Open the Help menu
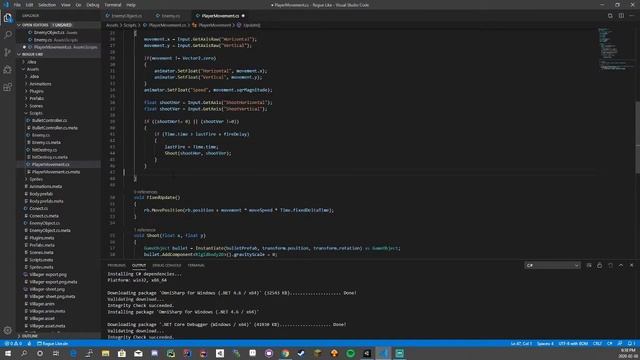The width and height of the screenshot is (640, 360). pos(131,5)
